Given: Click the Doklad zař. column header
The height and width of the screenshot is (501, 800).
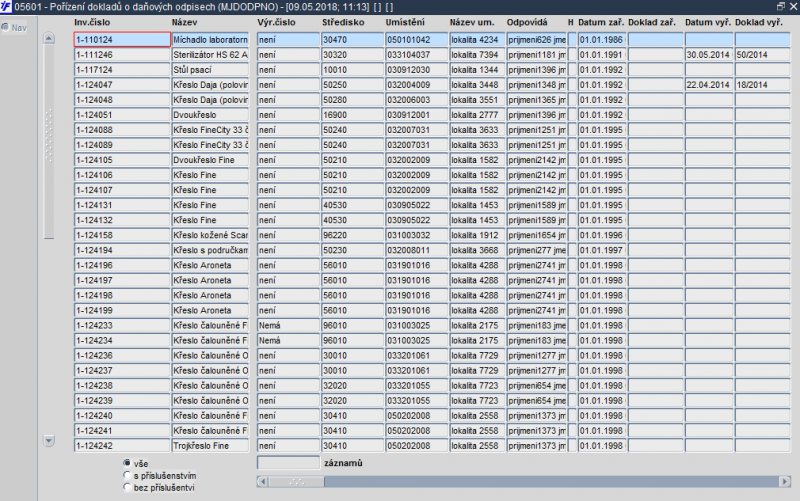Looking at the screenshot, I should 652,22.
